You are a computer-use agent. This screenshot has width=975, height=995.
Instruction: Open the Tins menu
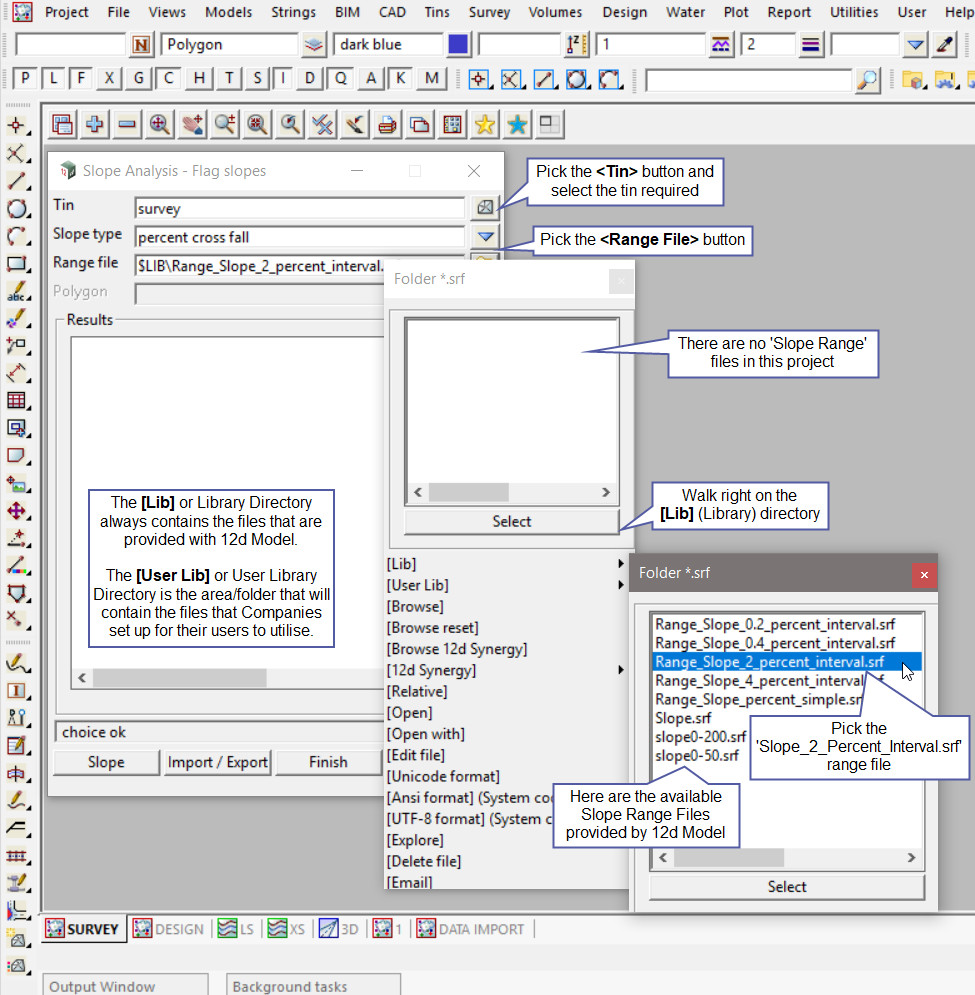click(436, 12)
